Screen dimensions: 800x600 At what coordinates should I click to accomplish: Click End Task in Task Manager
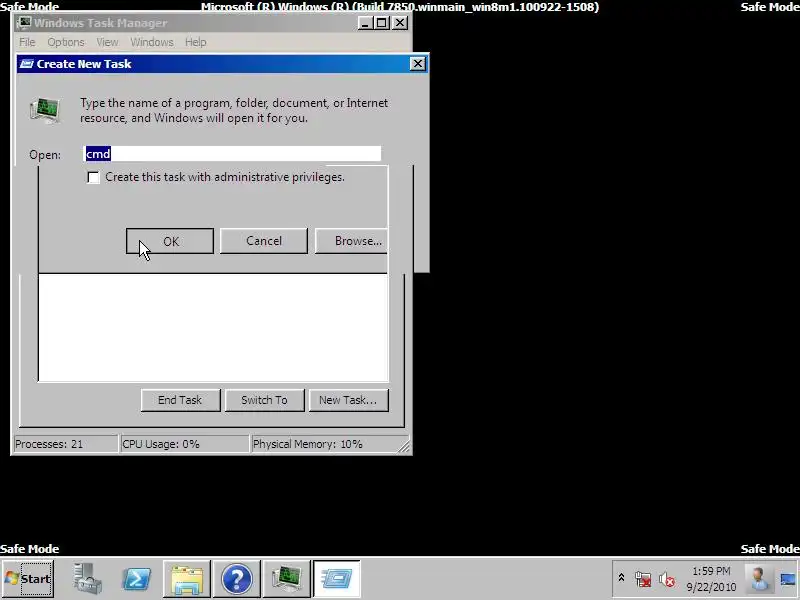click(x=181, y=400)
